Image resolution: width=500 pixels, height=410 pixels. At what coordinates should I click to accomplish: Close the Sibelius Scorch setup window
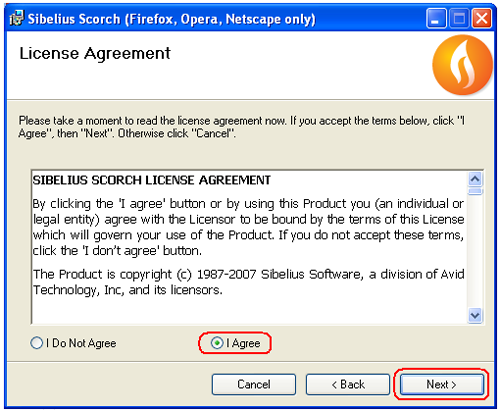pos(482,18)
